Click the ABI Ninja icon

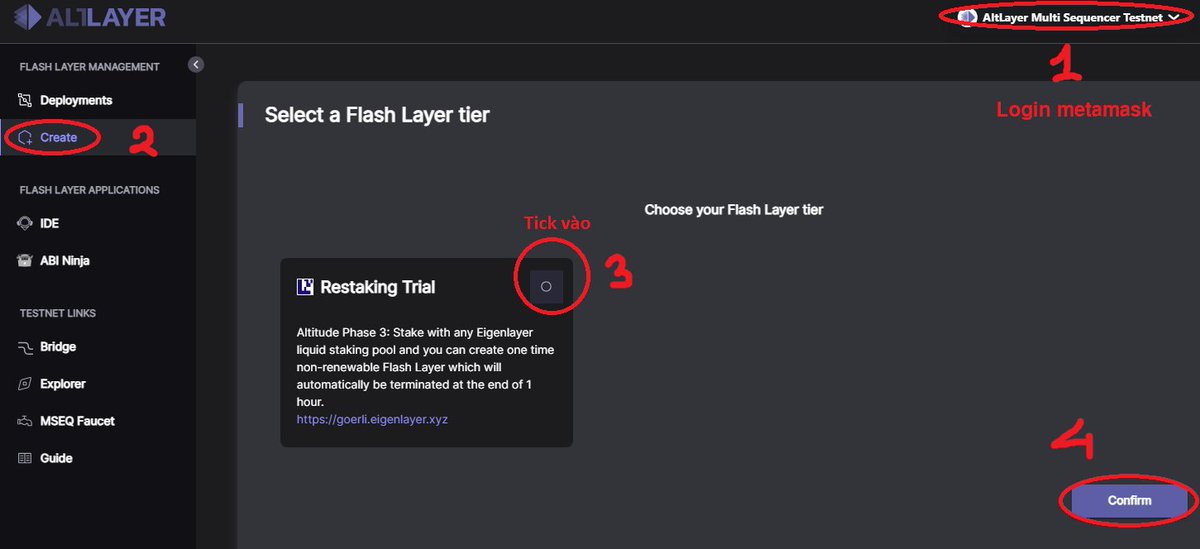[26, 261]
